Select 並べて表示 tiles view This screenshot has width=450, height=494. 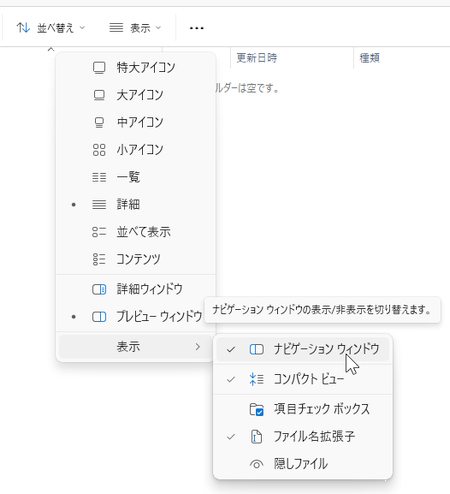click(x=136, y=232)
